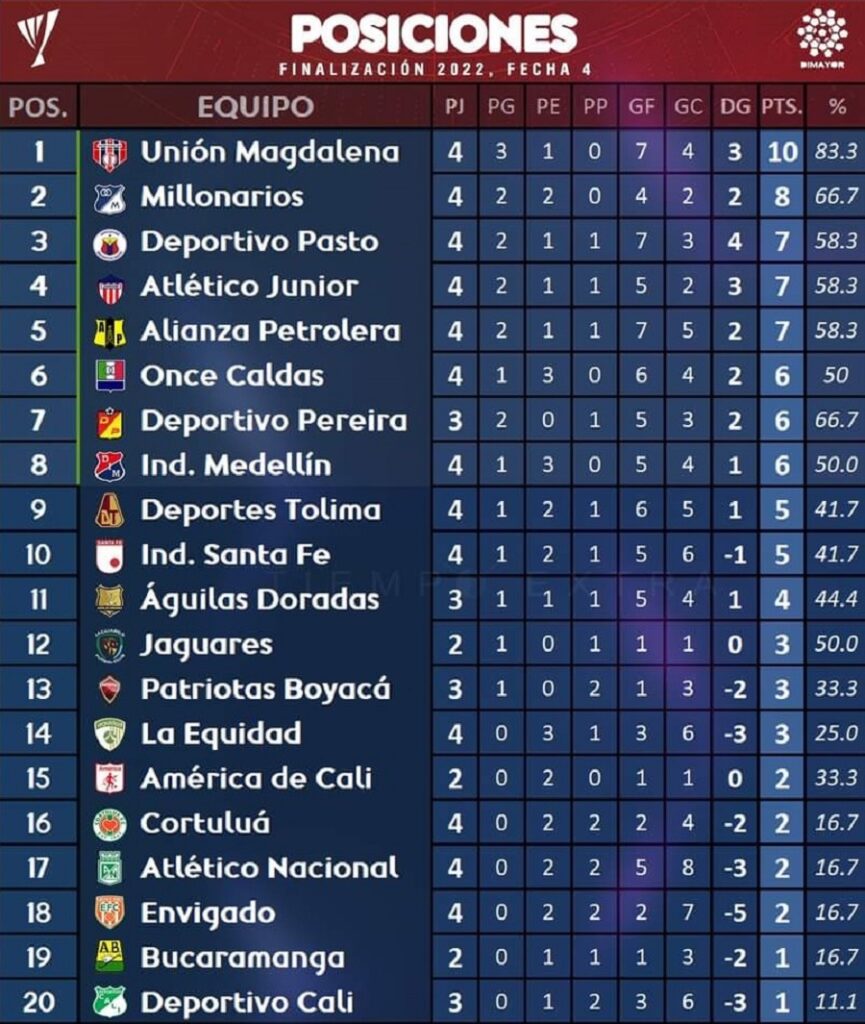Viewport: 865px width, 1024px height.
Task: Click the Alianza Petrolera yellow crest
Action: pyautogui.click(x=110, y=333)
